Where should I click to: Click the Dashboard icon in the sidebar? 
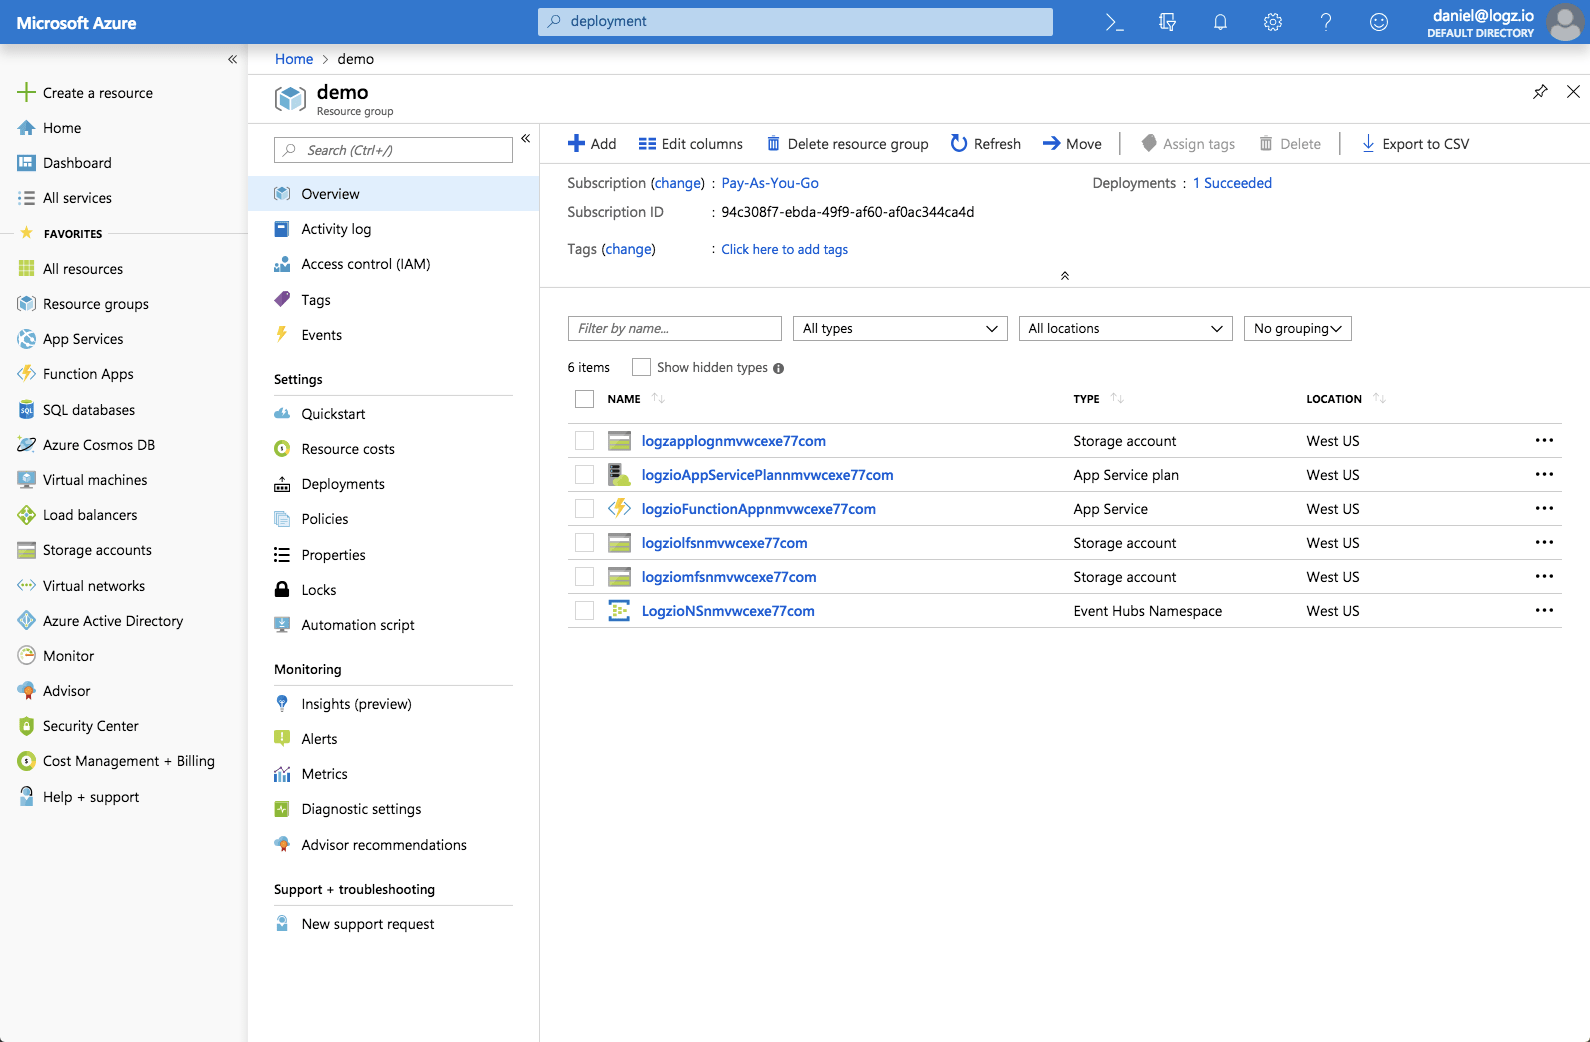click(26, 163)
